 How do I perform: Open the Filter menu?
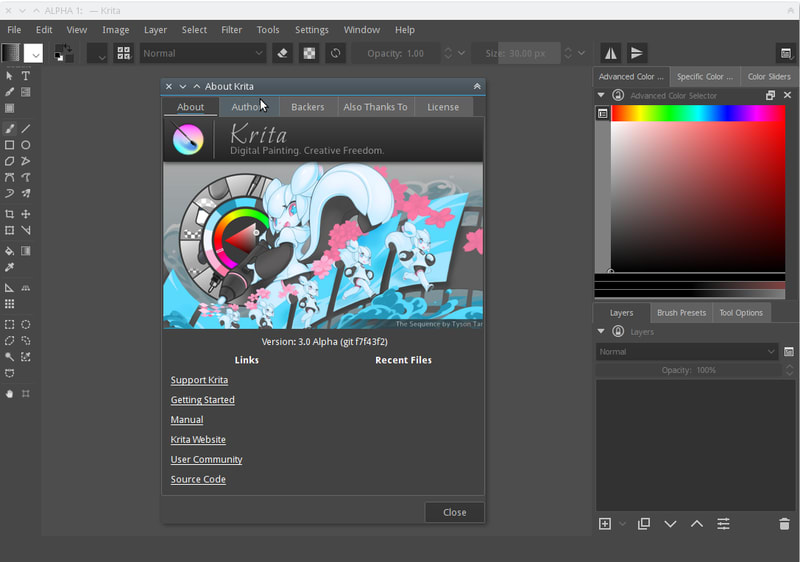pos(231,30)
